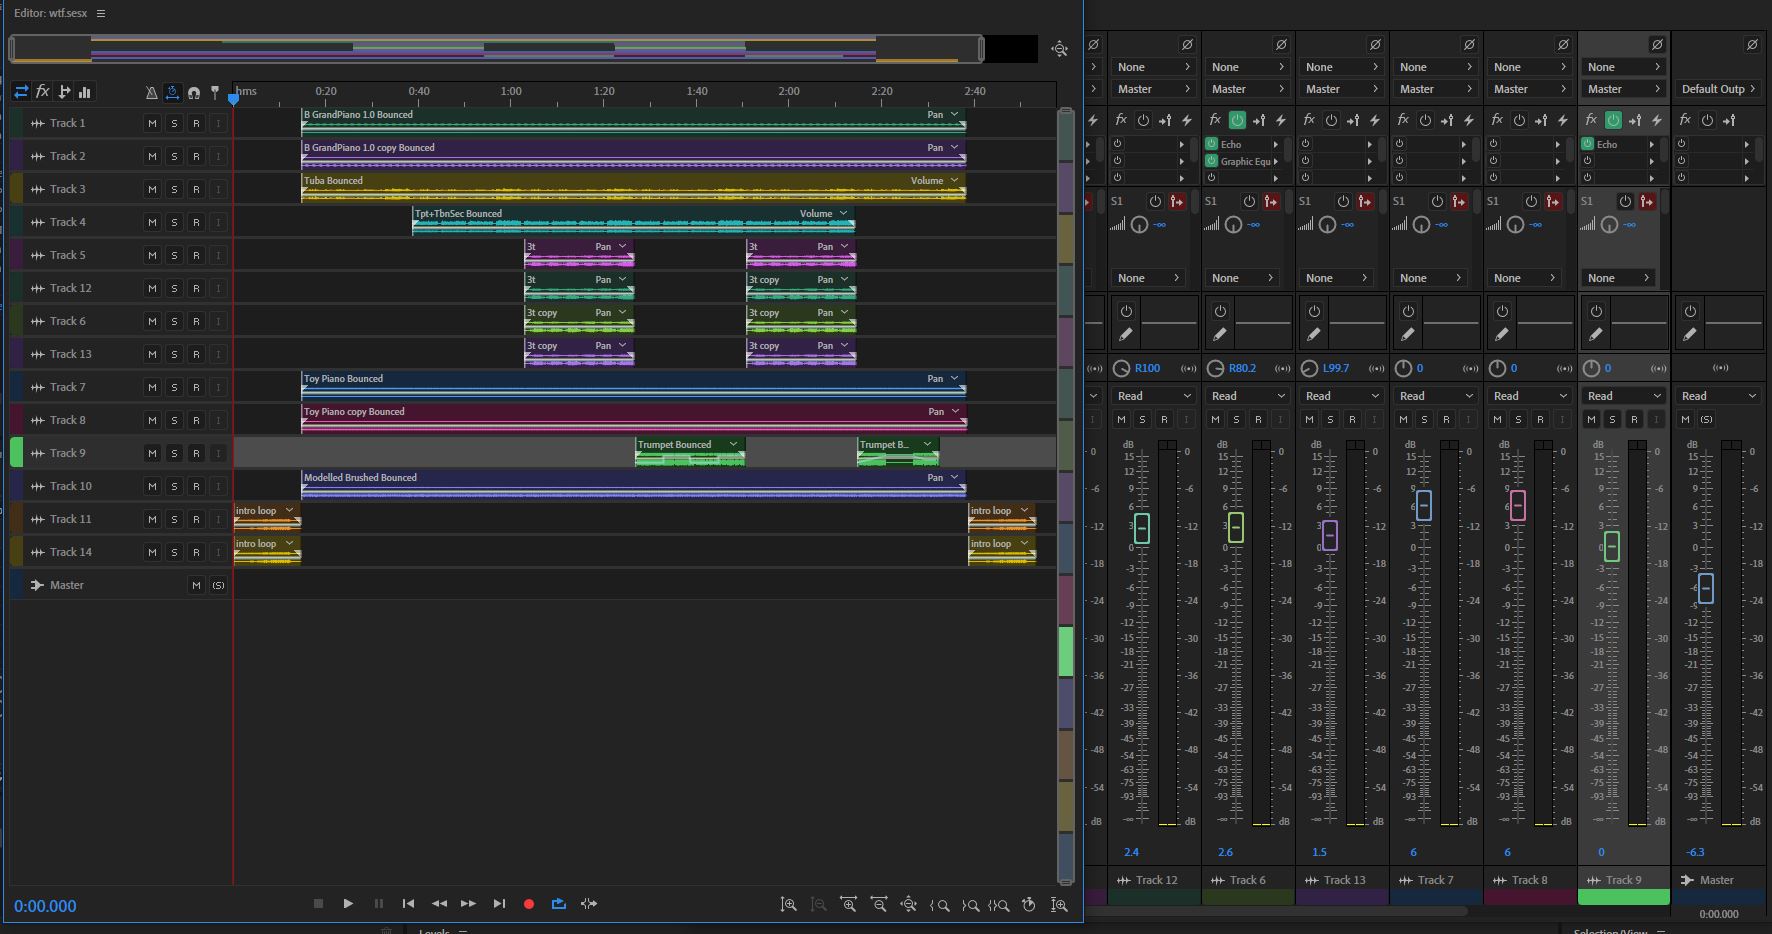Image resolution: width=1772 pixels, height=934 pixels.
Task: Arm Track 1 for recording
Action: point(196,123)
